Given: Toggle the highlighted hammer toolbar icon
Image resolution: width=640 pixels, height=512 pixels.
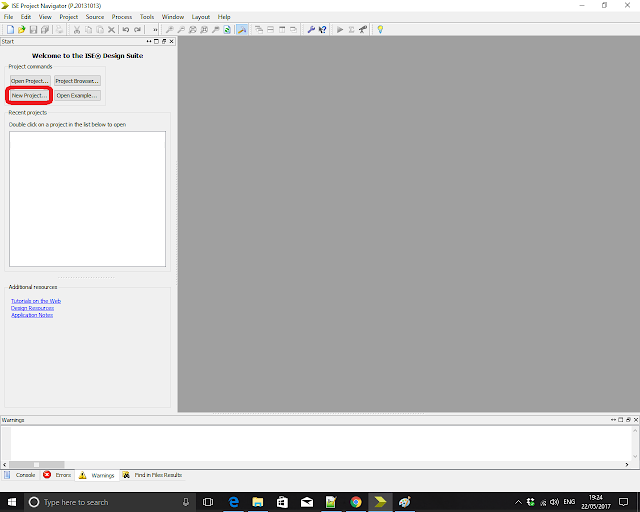Looking at the screenshot, I should coord(242,29).
